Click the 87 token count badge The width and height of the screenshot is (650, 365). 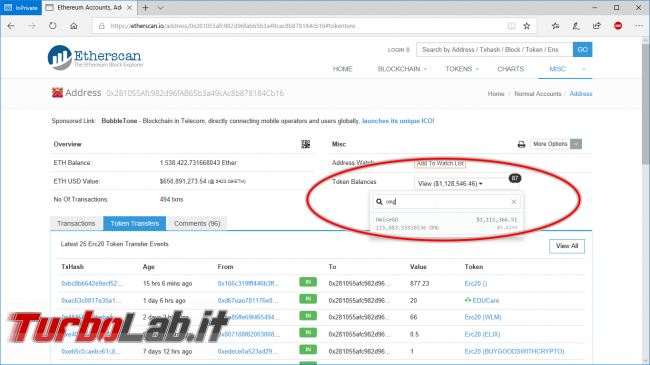514,178
